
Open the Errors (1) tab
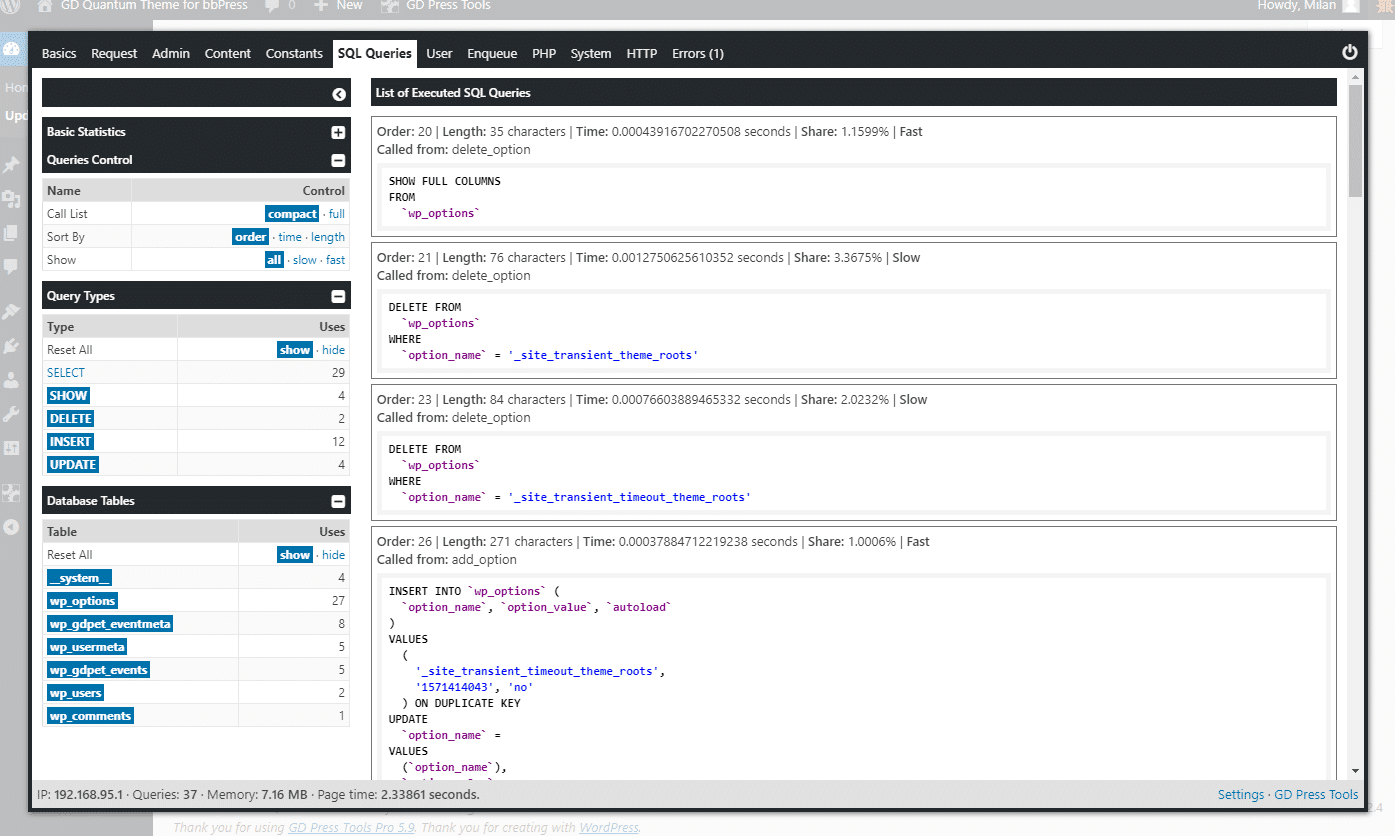point(698,53)
